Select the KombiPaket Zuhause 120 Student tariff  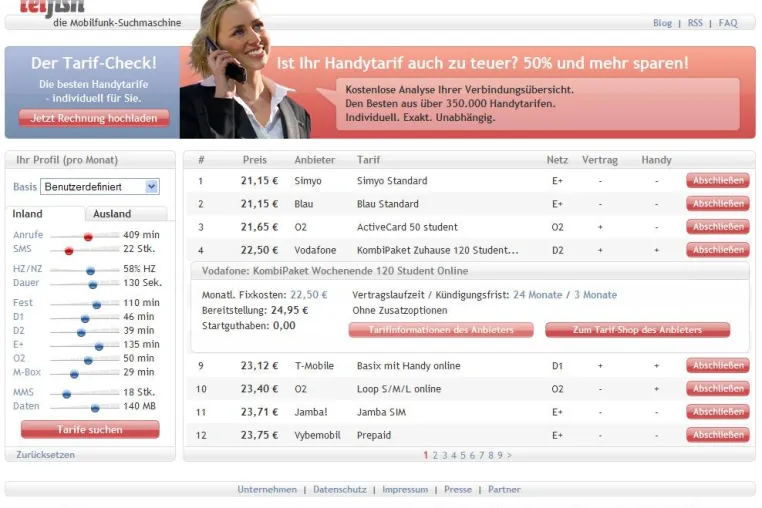[437, 250]
